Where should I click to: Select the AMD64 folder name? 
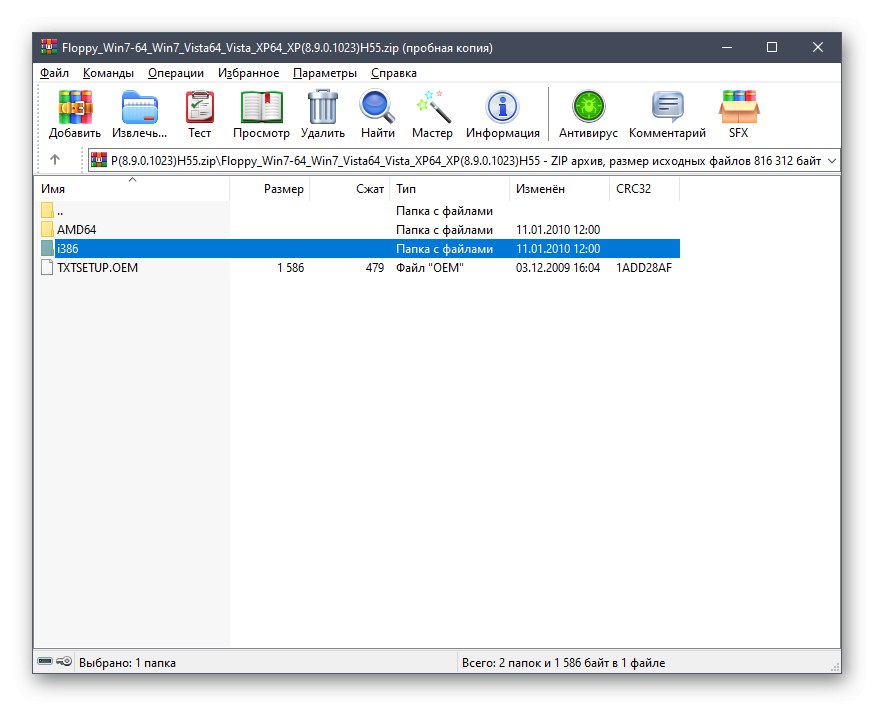pyautogui.click(x=76, y=230)
